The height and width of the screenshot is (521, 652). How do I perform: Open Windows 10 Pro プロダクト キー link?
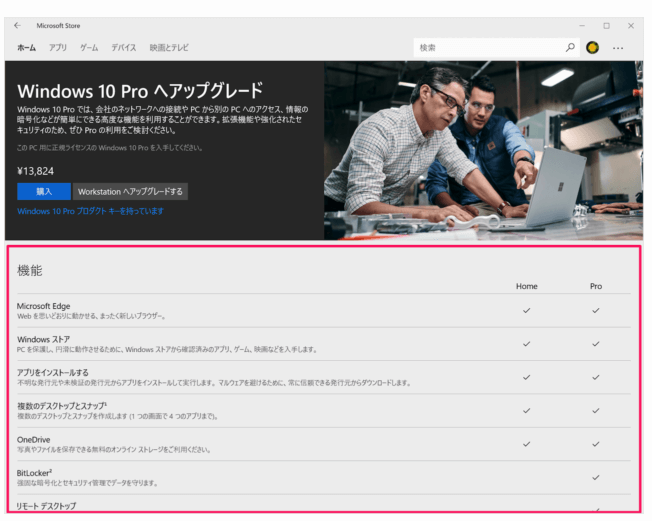pos(90,211)
